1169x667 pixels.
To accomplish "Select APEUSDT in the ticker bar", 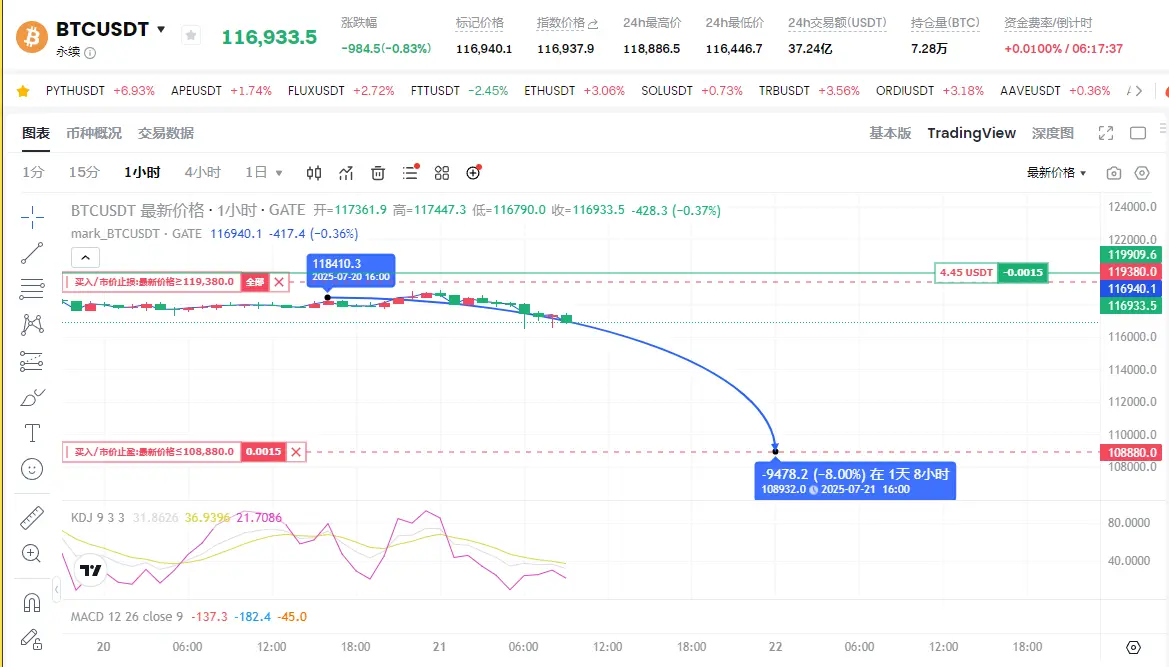I will point(196,91).
